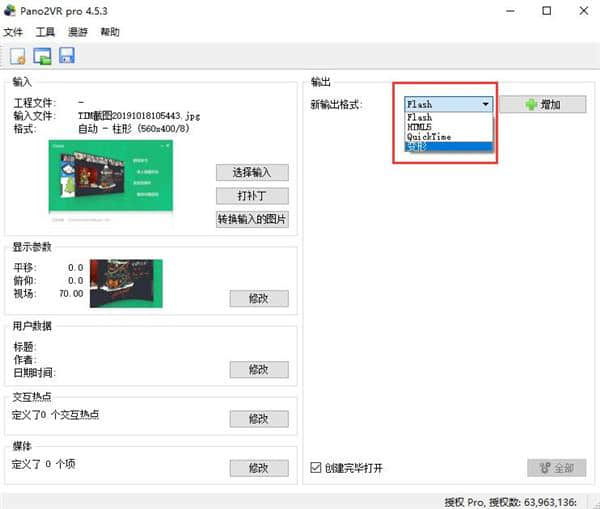Click the 打补丁 button
The height and width of the screenshot is (509, 600).
[x=252, y=196]
